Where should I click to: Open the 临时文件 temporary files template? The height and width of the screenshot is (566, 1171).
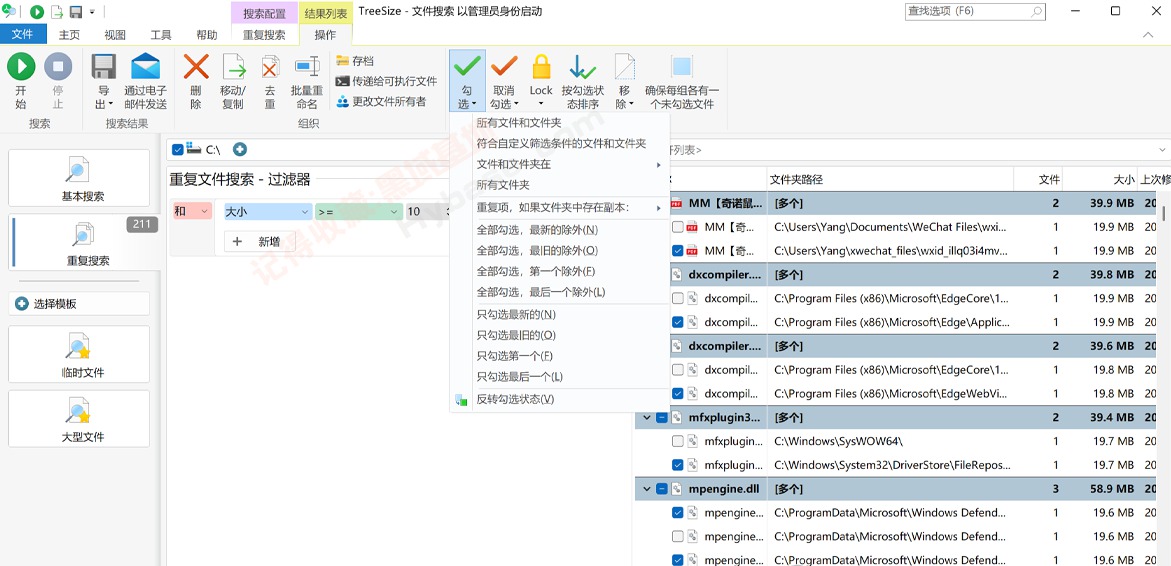pos(79,354)
